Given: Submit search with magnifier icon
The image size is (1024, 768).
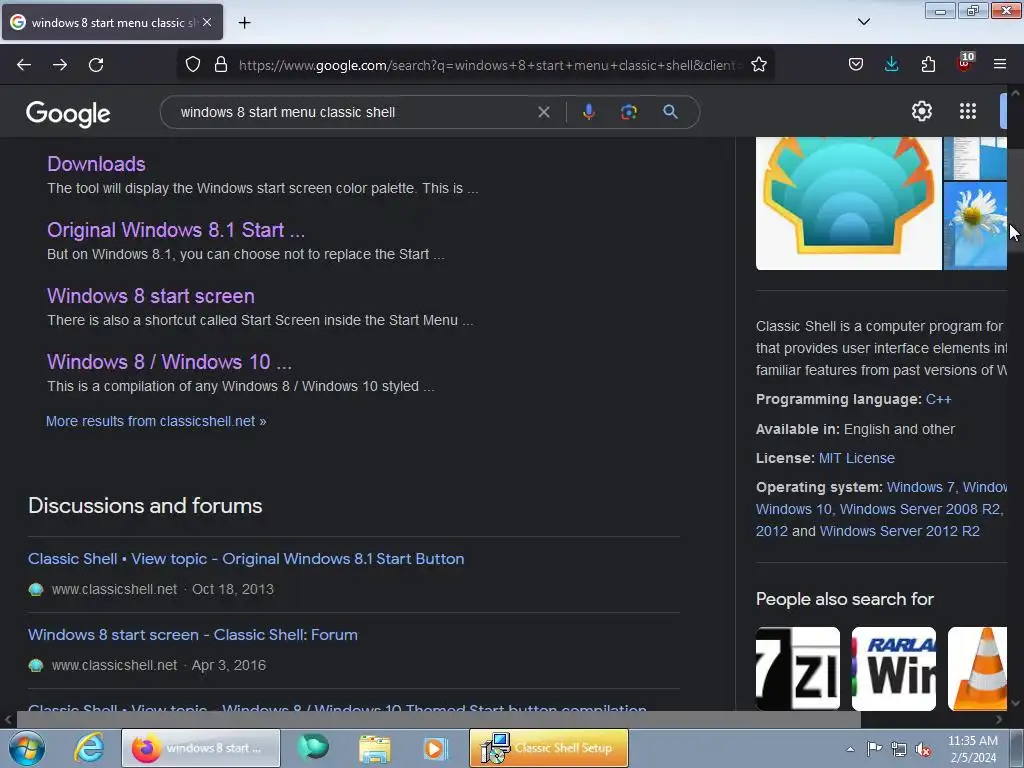Looking at the screenshot, I should click(670, 112).
